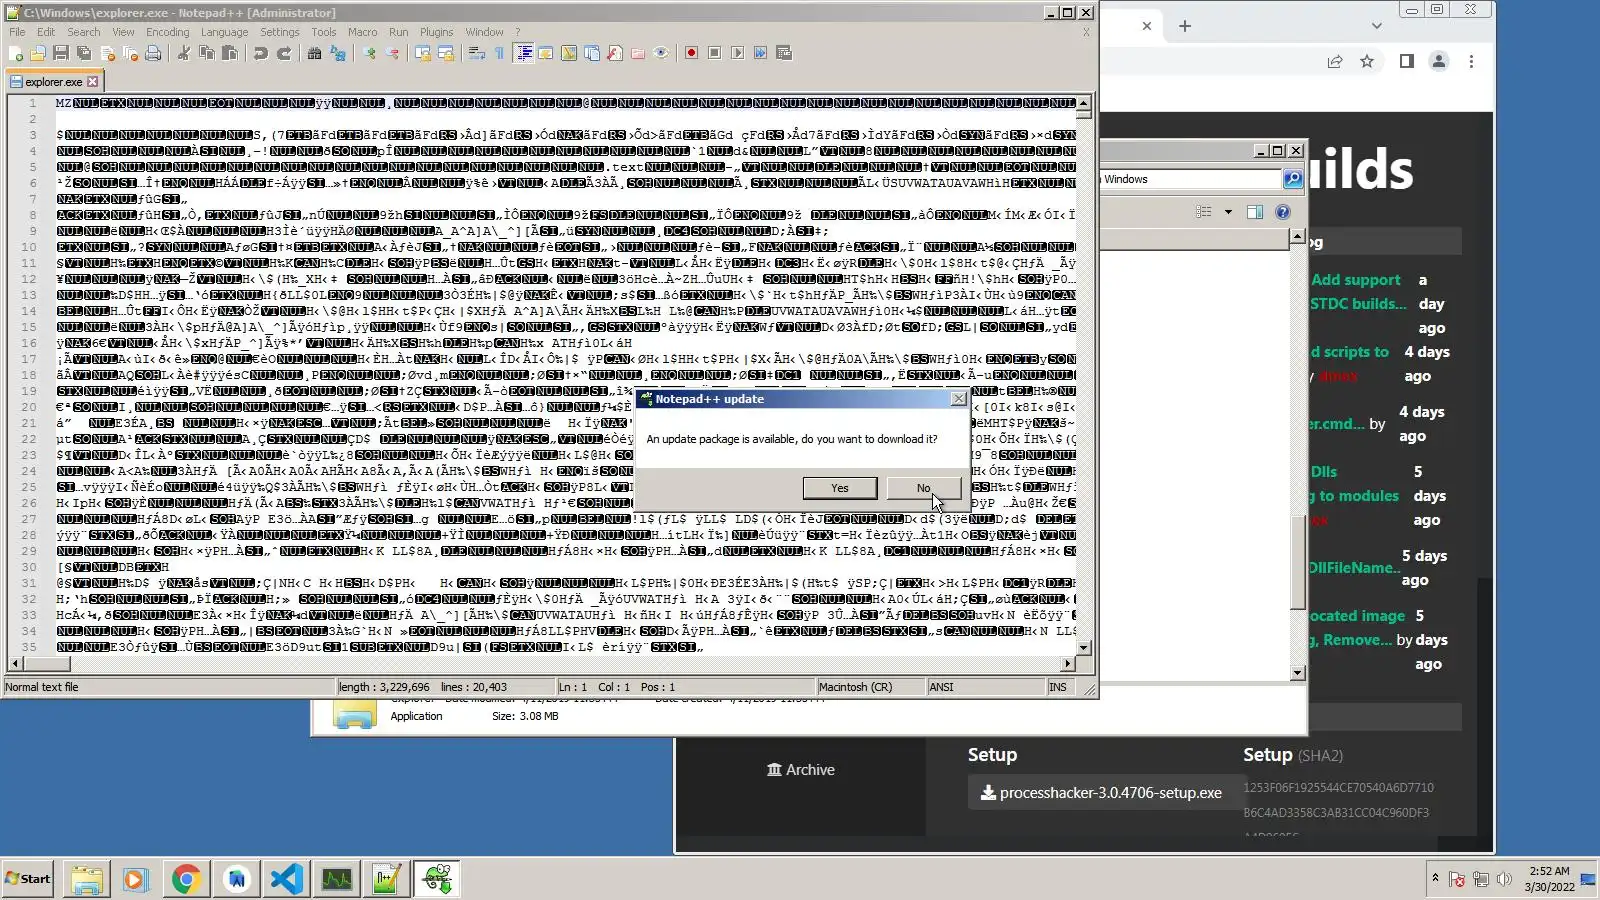Change Explorer view with the view icon

tap(1204, 212)
